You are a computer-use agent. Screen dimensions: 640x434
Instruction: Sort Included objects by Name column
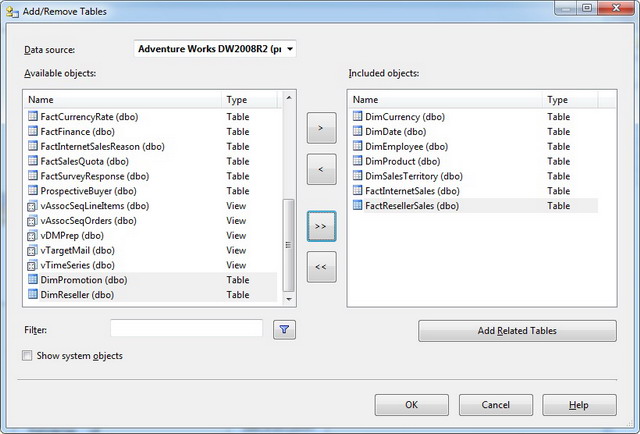[447, 100]
